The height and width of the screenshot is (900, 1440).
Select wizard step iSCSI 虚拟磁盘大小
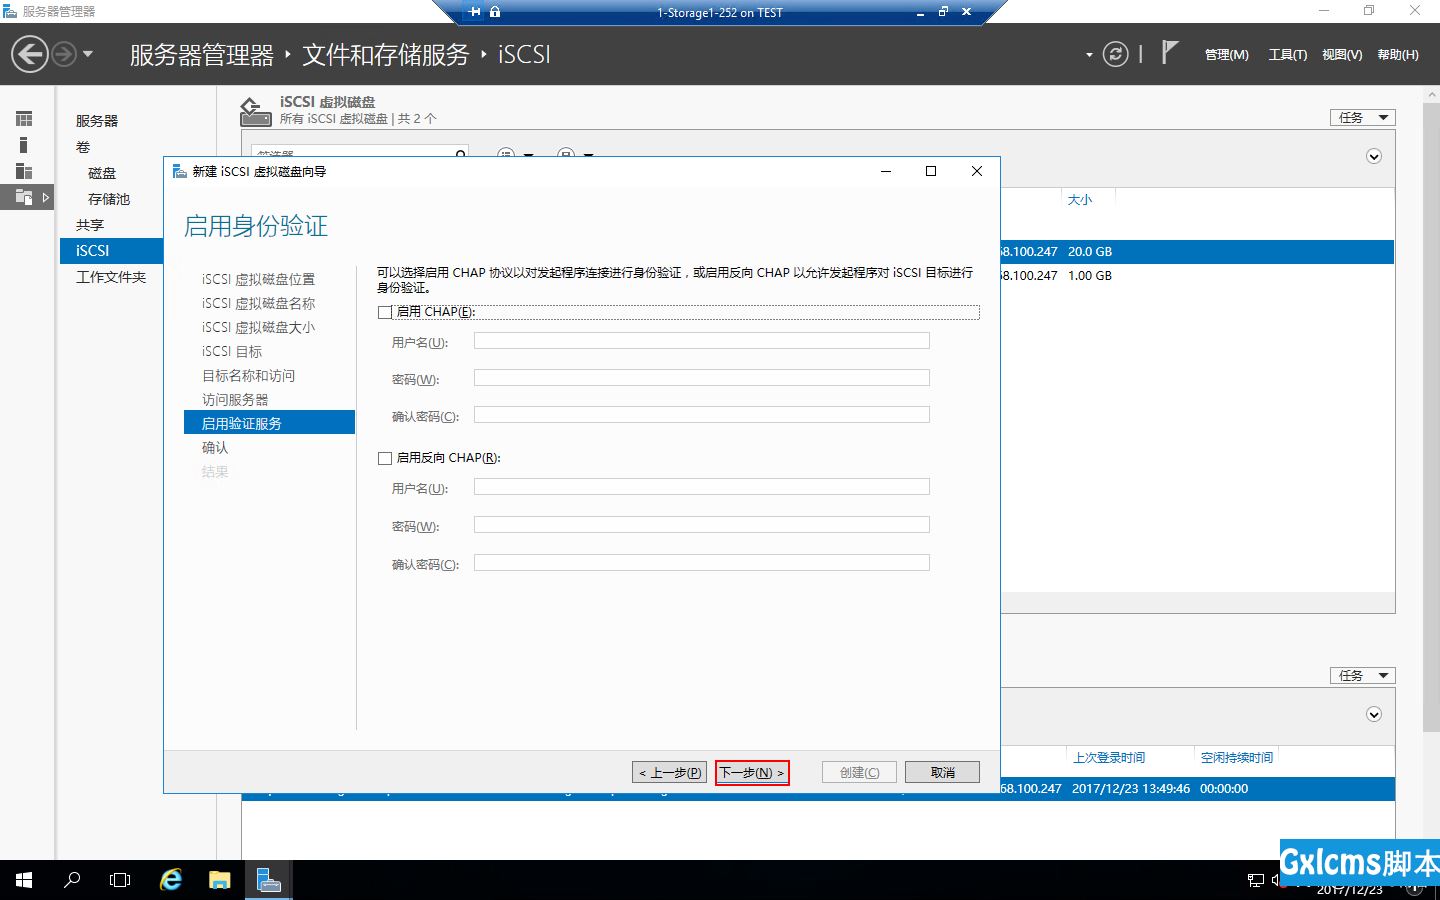click(258, 327)
